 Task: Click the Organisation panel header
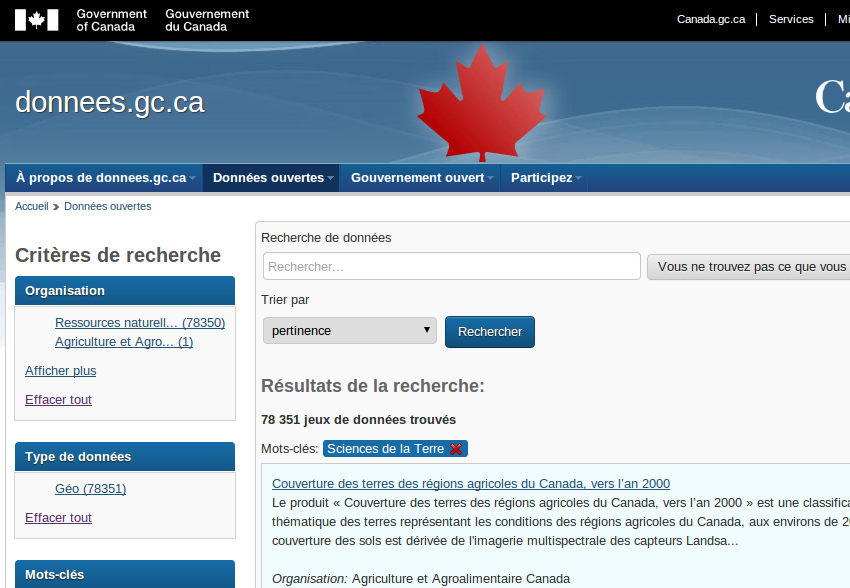[125, 290]
